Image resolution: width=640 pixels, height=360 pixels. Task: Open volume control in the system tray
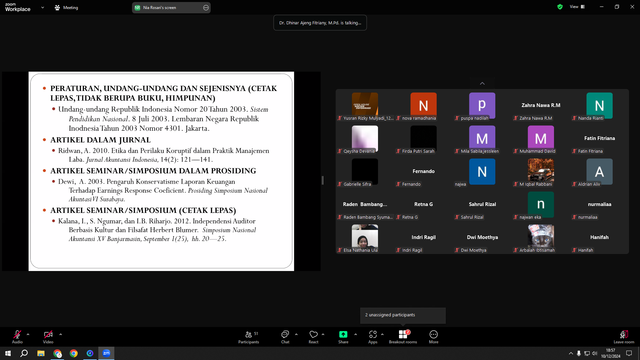pyautogui.click(x=595, y=353)
